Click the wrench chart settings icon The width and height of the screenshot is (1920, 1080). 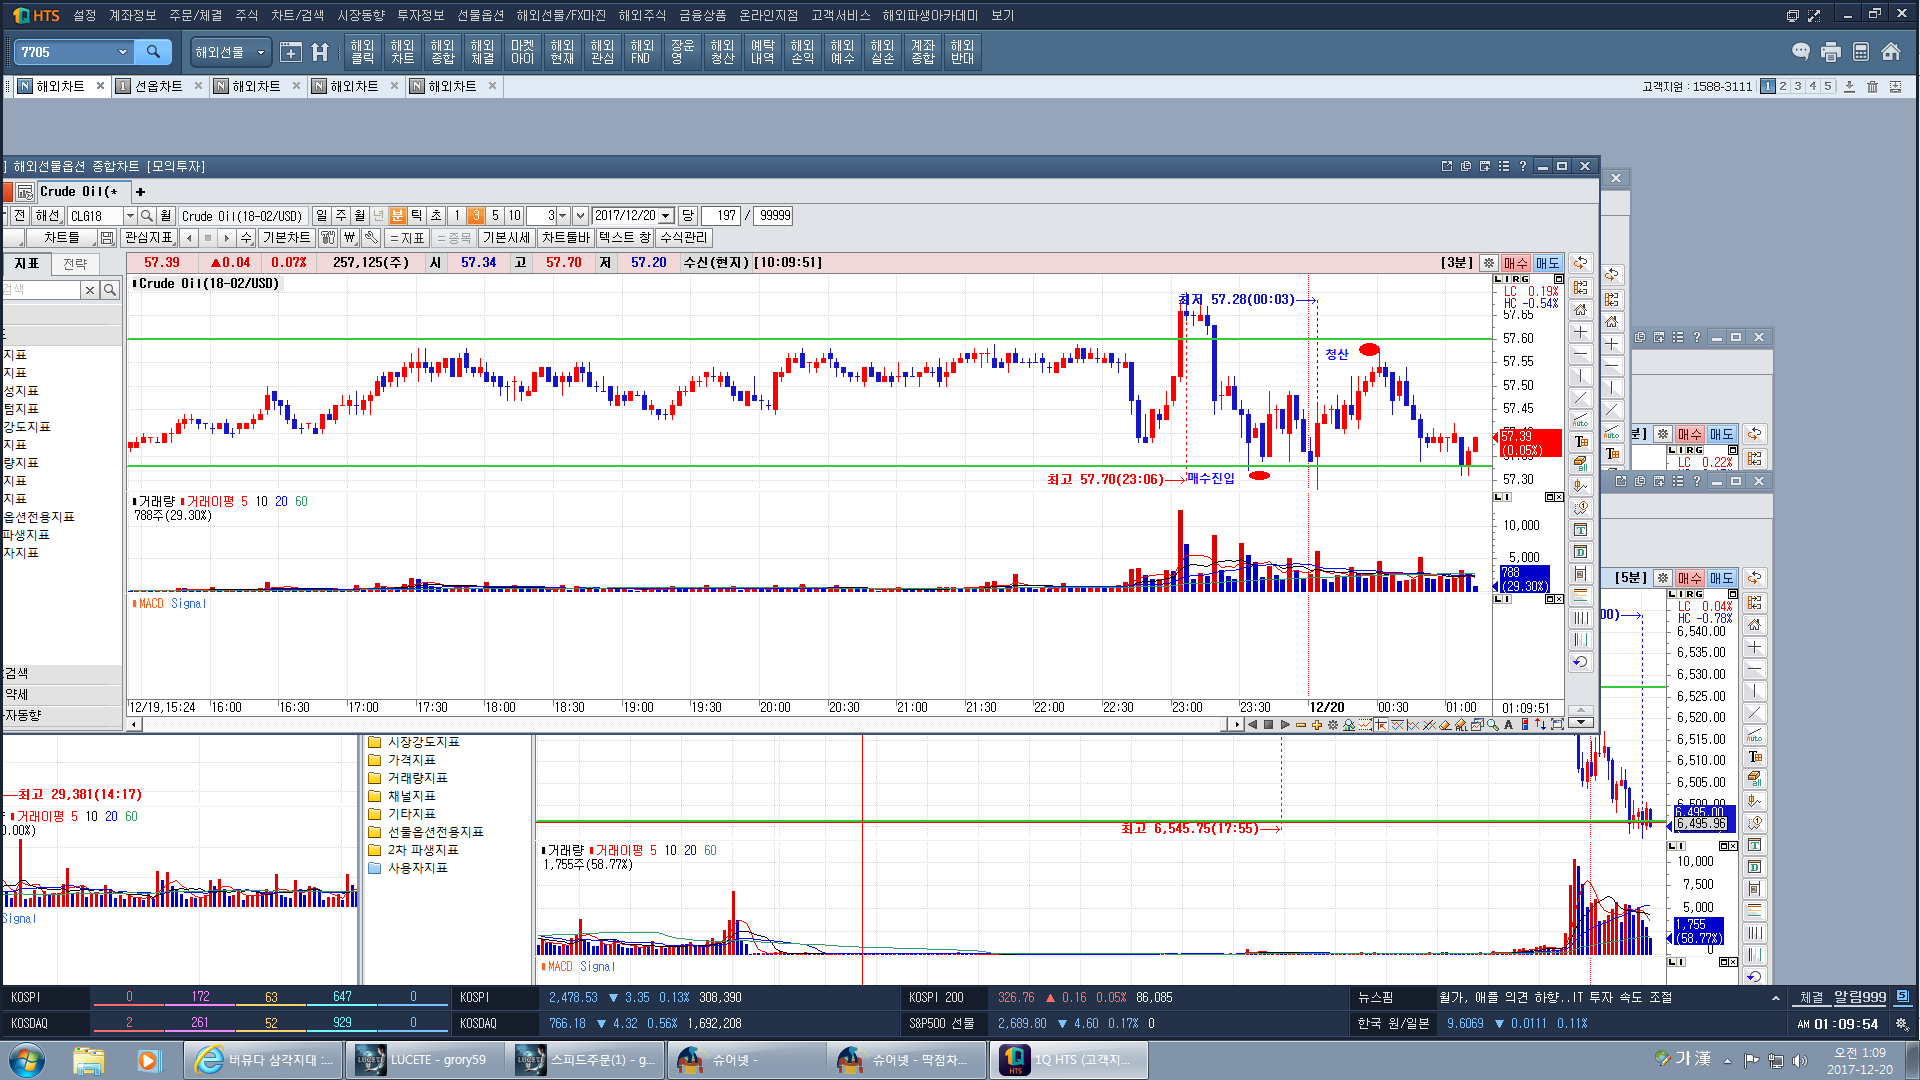(371, 238)
